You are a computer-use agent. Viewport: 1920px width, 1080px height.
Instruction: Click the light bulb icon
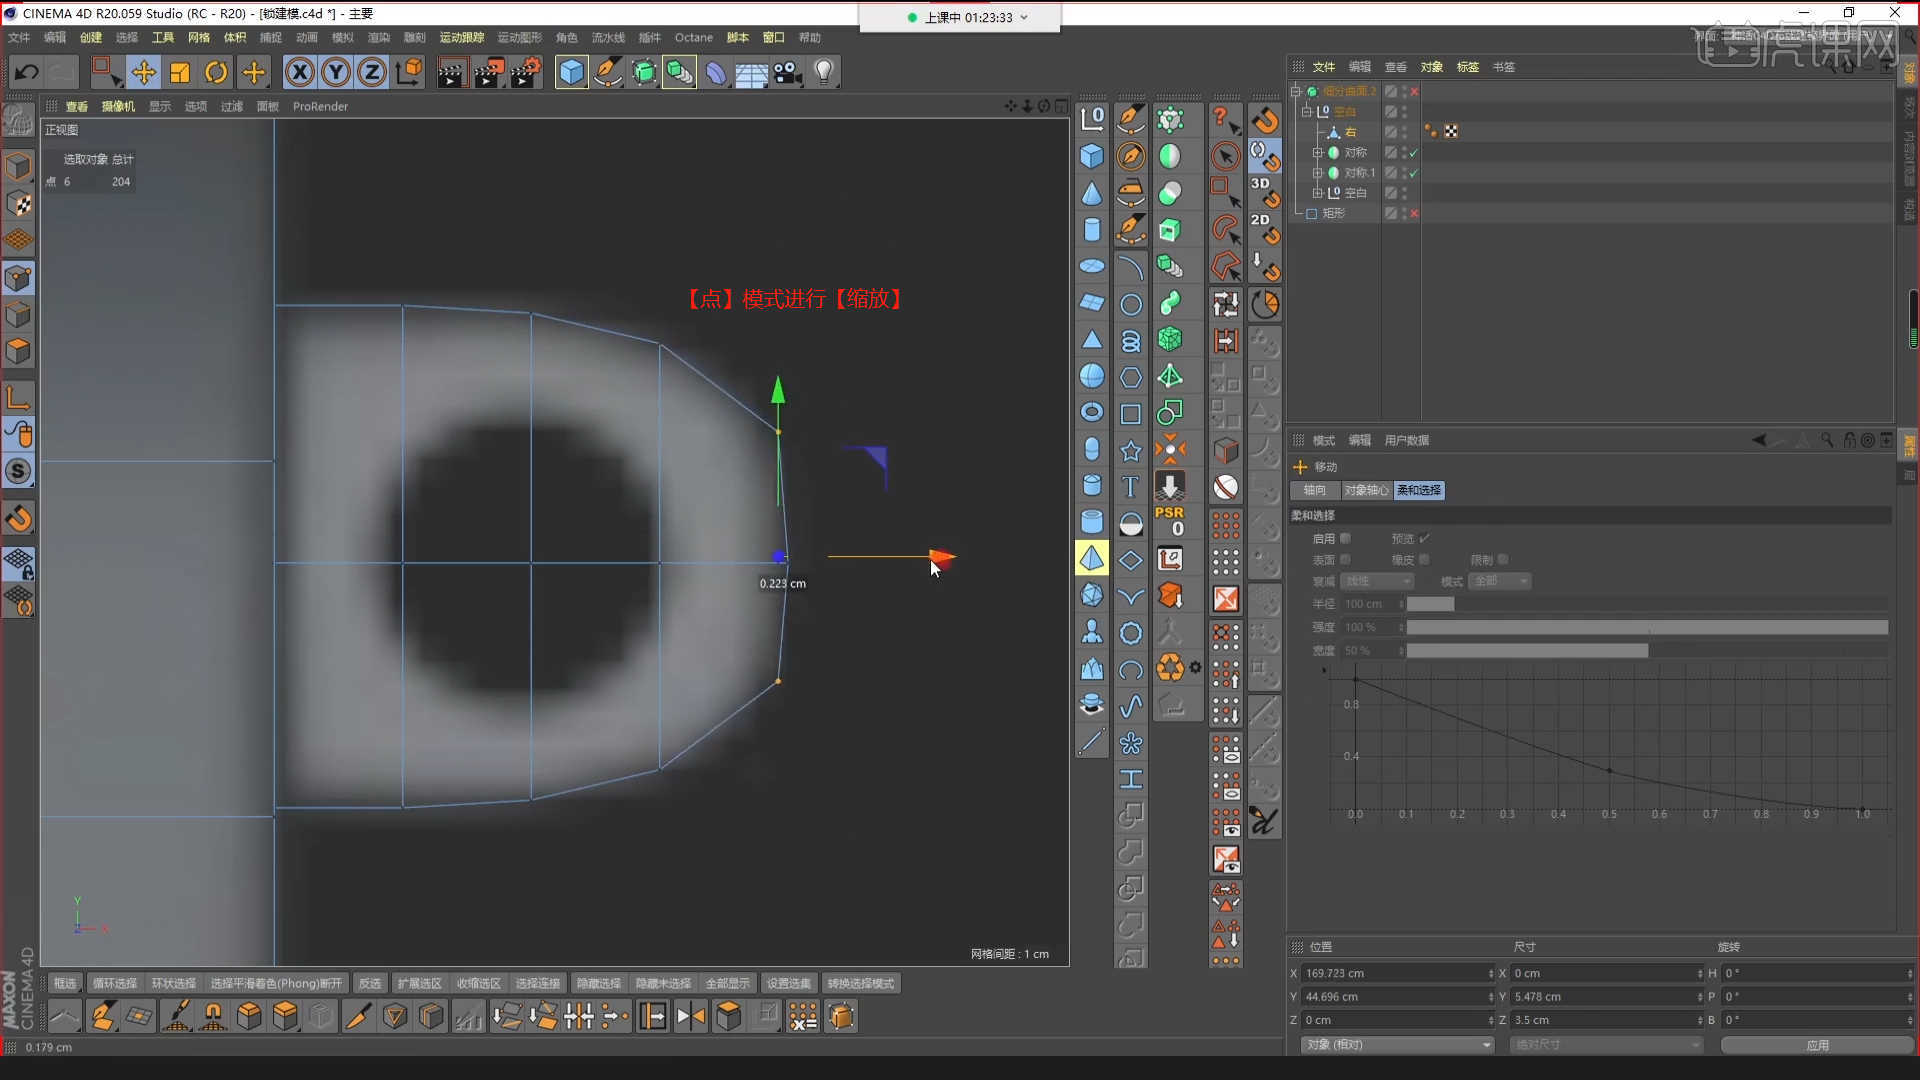(x=823, y=72)
